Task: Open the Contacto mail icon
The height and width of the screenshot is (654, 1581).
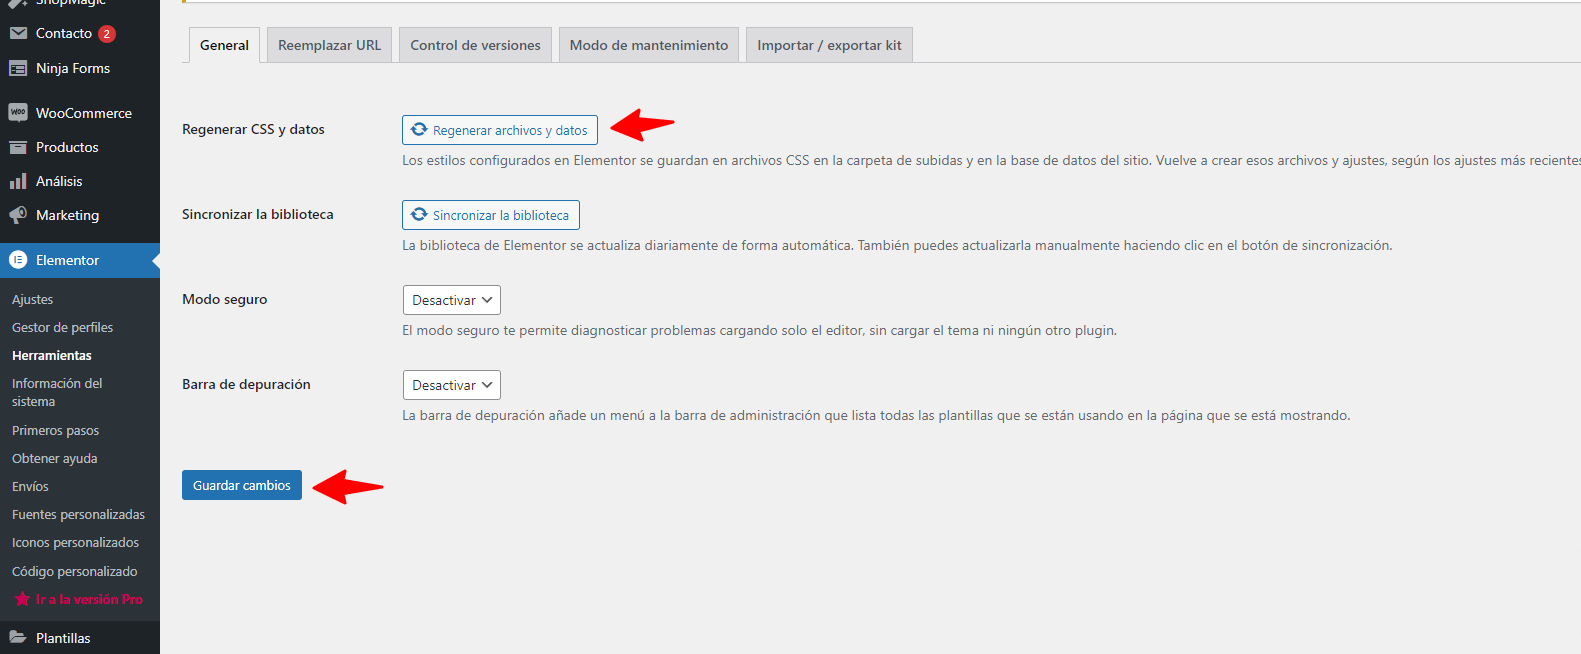Action: (18, 33)
